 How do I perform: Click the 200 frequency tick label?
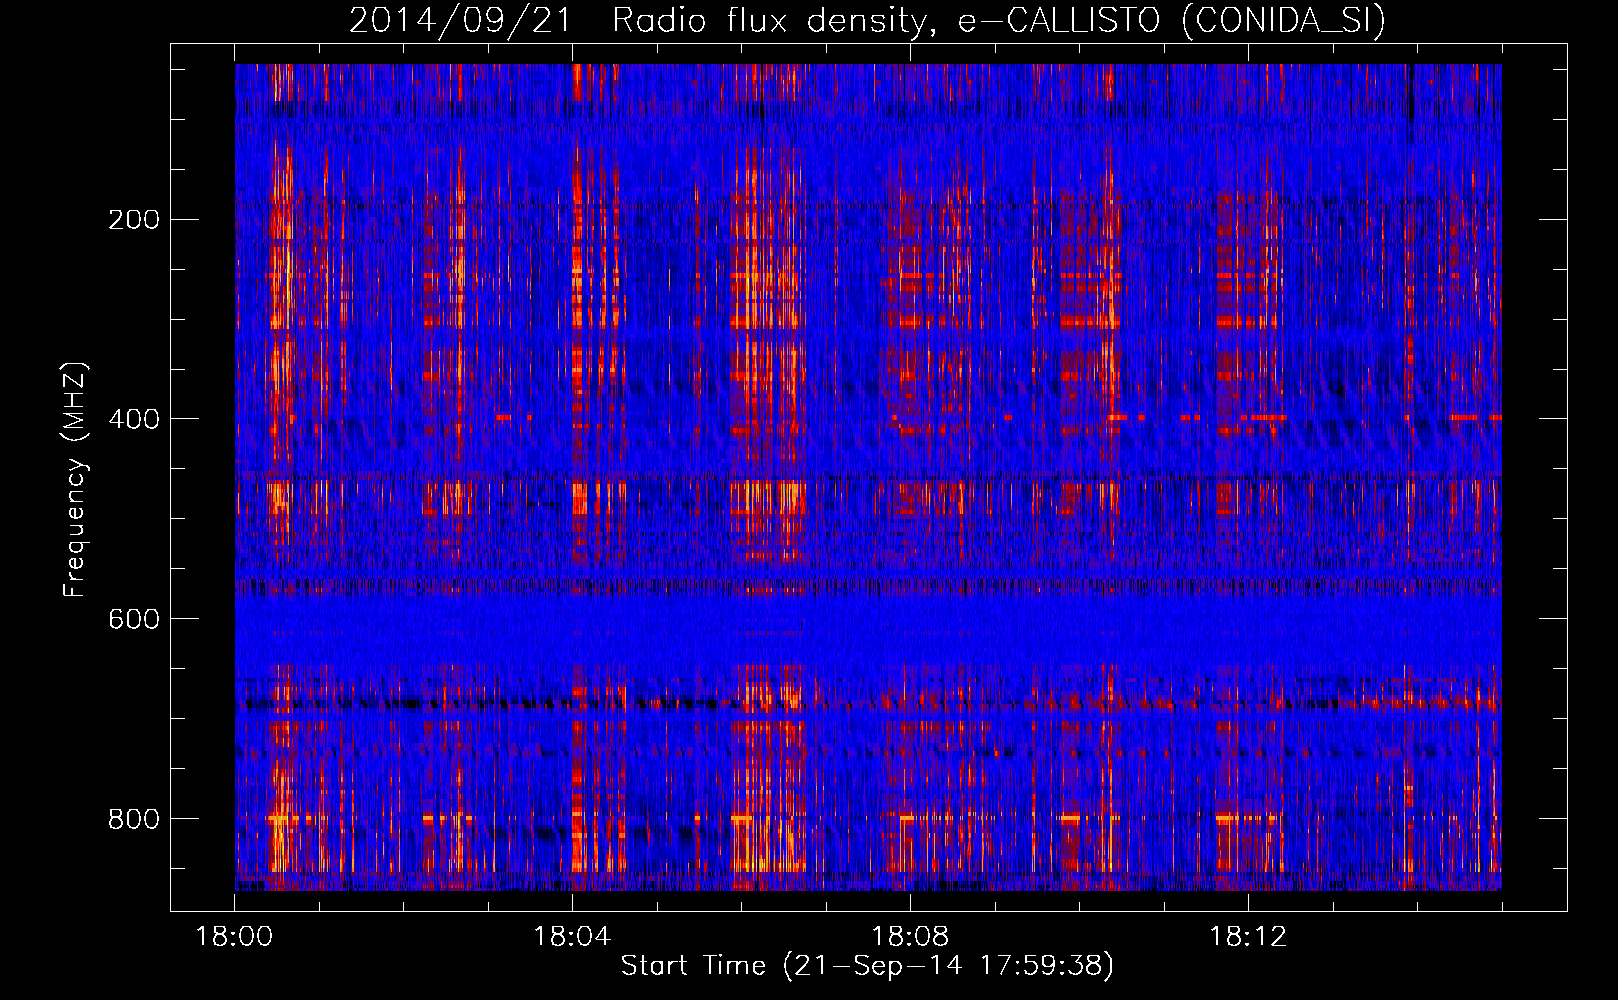coord(134,220)
